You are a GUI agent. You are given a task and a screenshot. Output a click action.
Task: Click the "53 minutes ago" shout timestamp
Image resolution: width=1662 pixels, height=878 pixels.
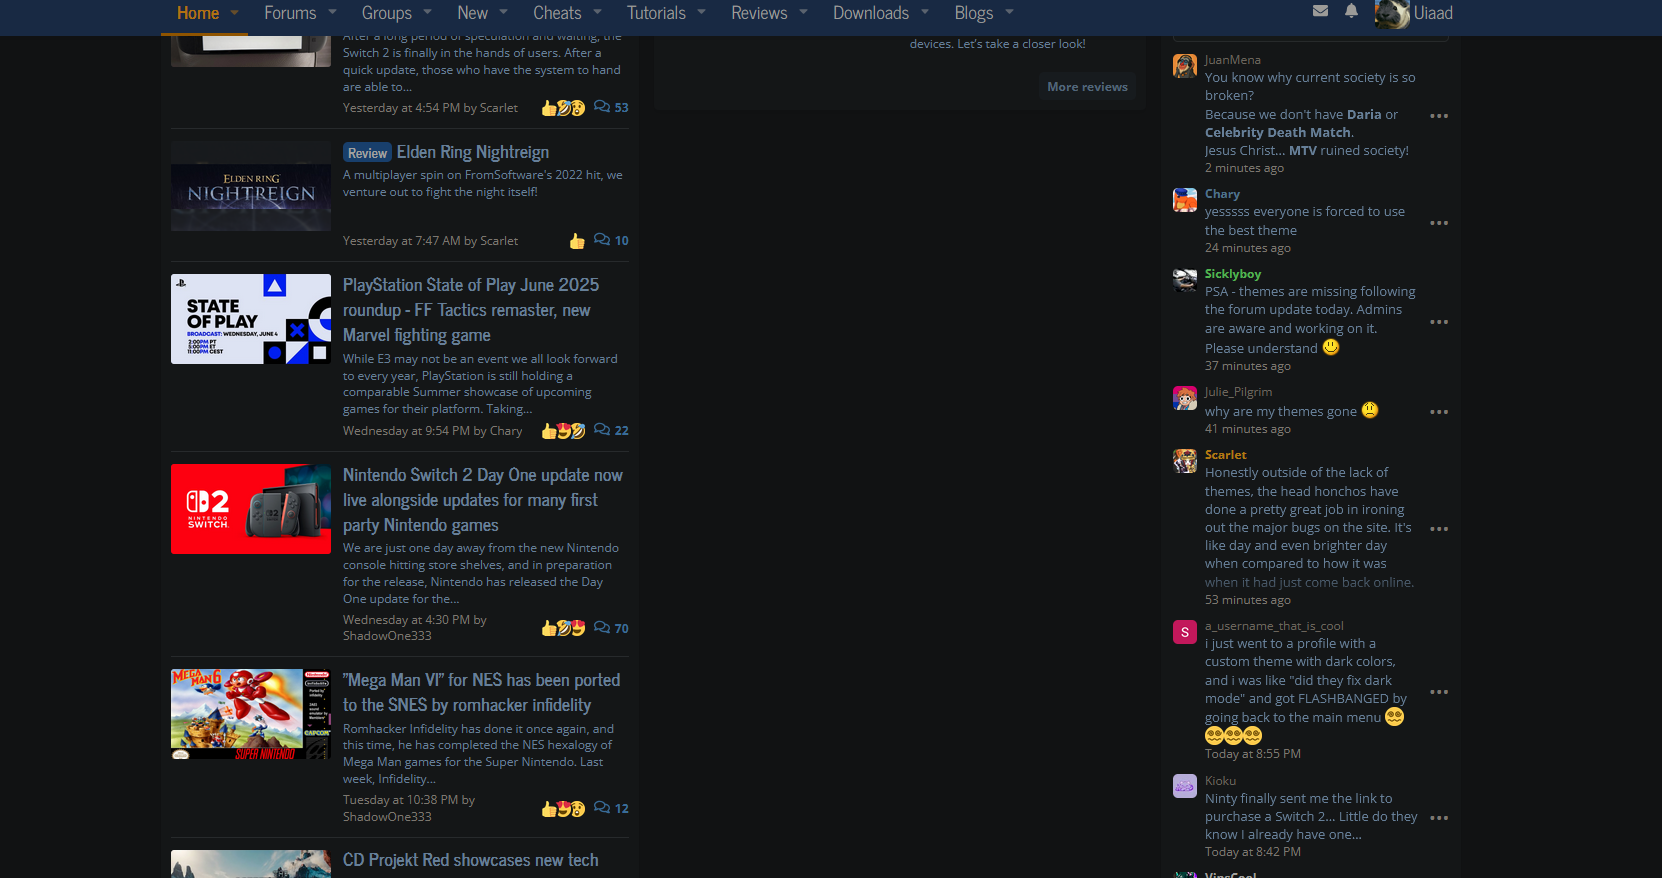[x=1248, y=600]
